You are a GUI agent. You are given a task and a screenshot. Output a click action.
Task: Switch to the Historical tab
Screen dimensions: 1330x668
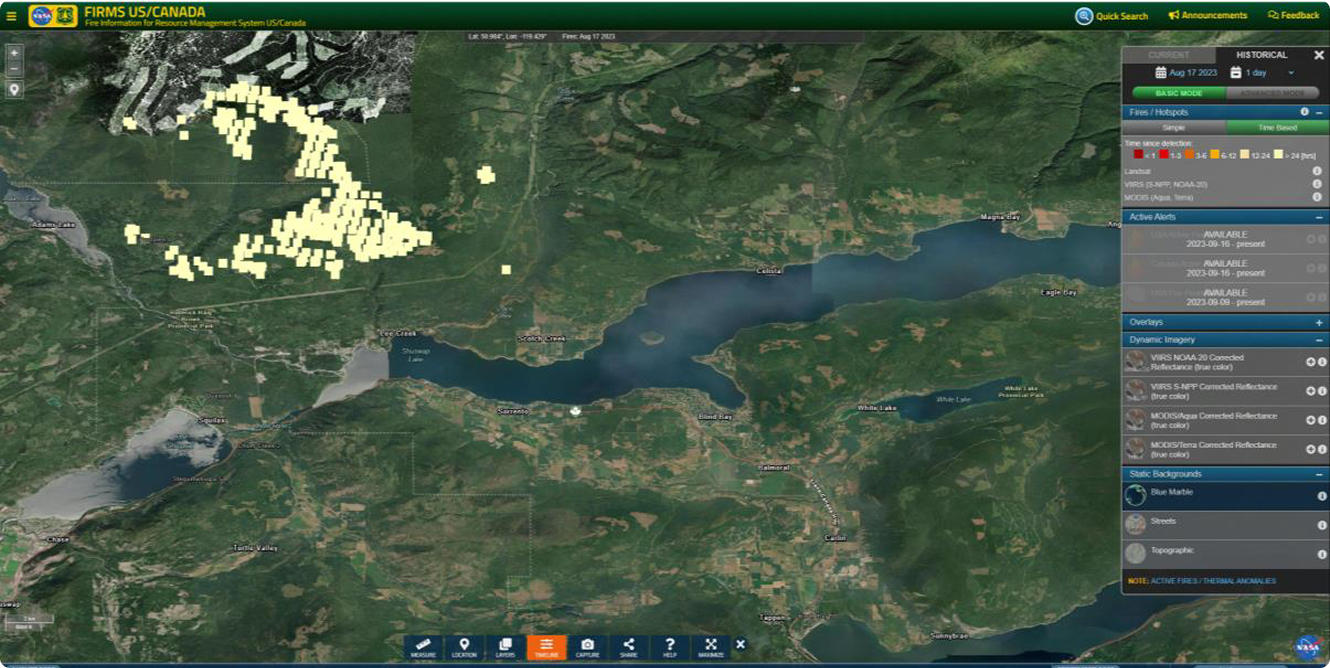[x=1261, y=55]
